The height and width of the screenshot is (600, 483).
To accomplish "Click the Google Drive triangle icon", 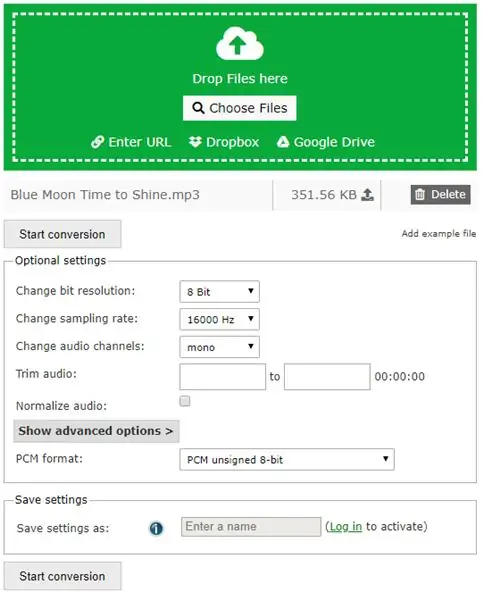I will pyautogui.click(x=283, y=142).
